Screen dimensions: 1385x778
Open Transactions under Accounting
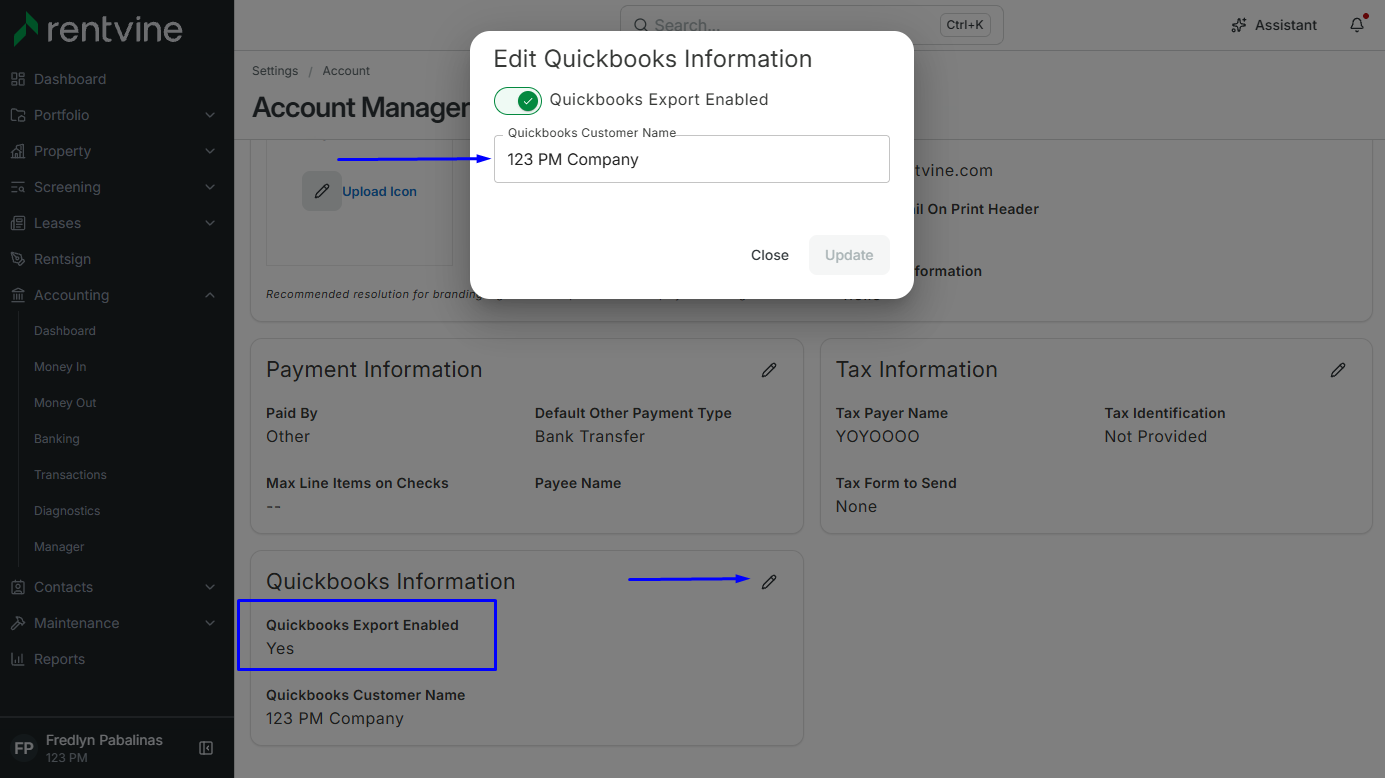tap(70, 475)
